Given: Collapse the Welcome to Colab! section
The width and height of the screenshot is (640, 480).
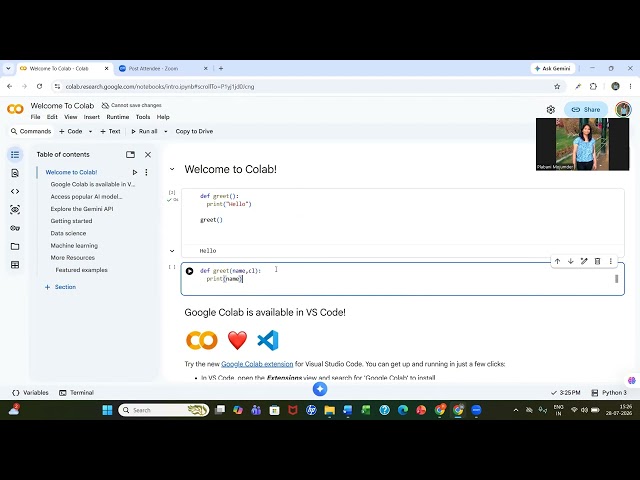Looking at the screenshot, I should tap(172, 169).
